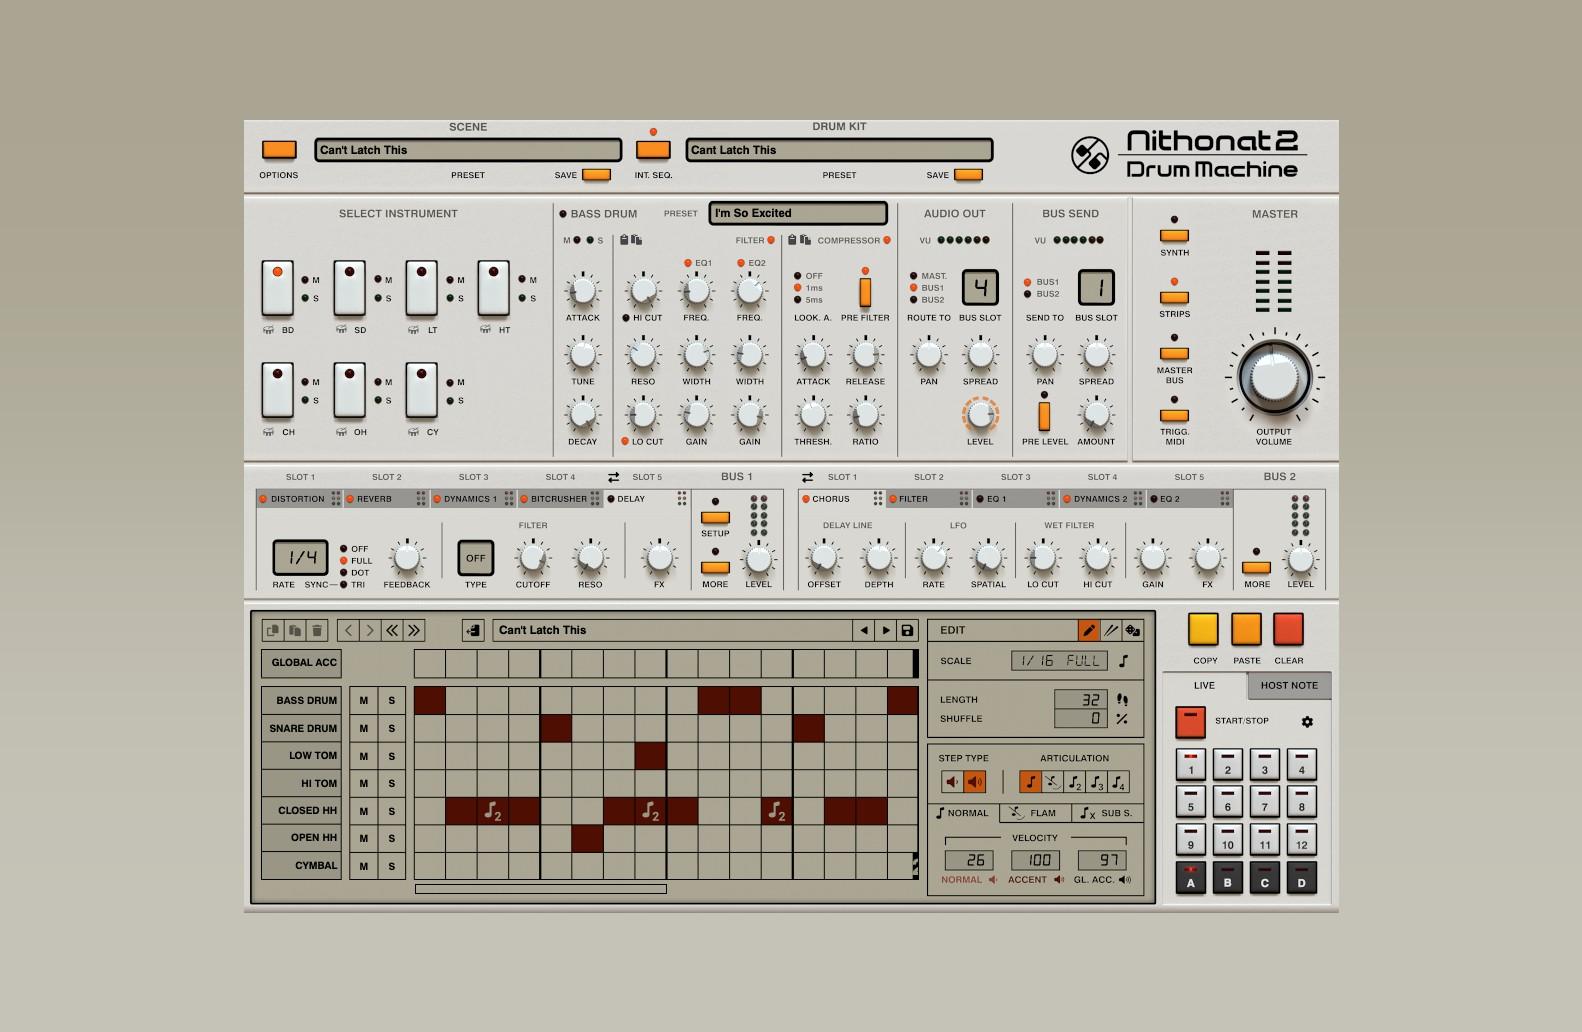Choose the 4 sub-step articulation
This screenshot has width=1582, height=1032.
(1118, 782)
